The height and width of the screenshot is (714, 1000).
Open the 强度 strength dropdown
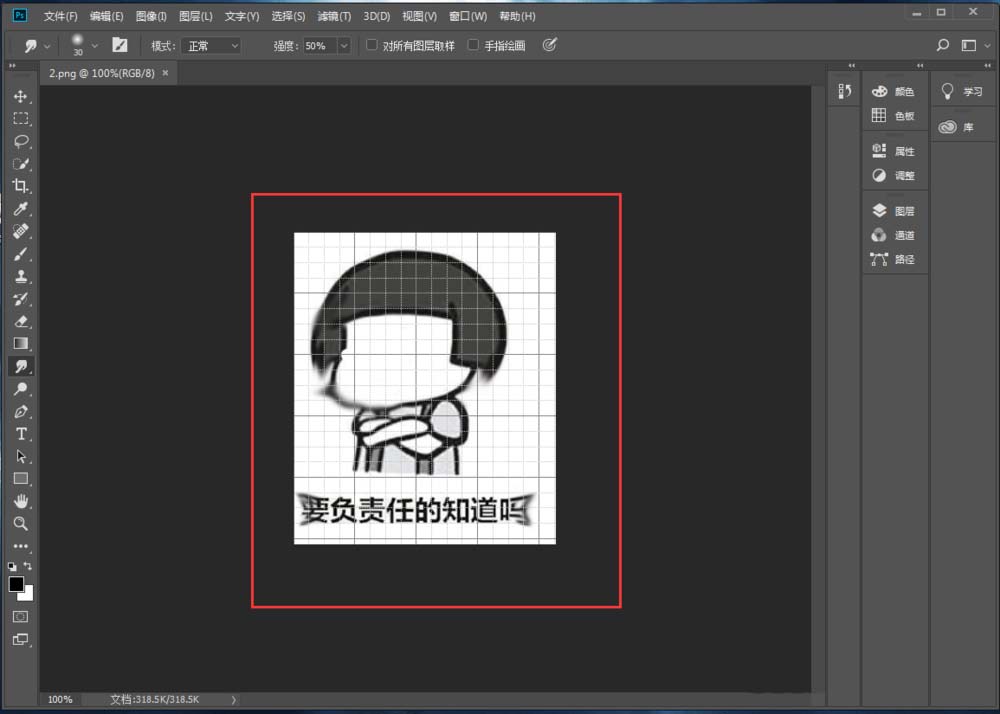pyautogui.click(x=344, y=45)
